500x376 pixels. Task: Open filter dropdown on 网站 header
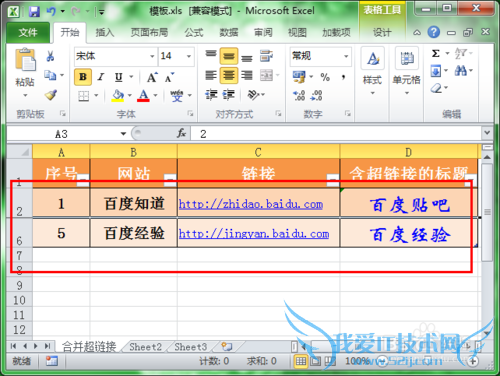[170, 179]
